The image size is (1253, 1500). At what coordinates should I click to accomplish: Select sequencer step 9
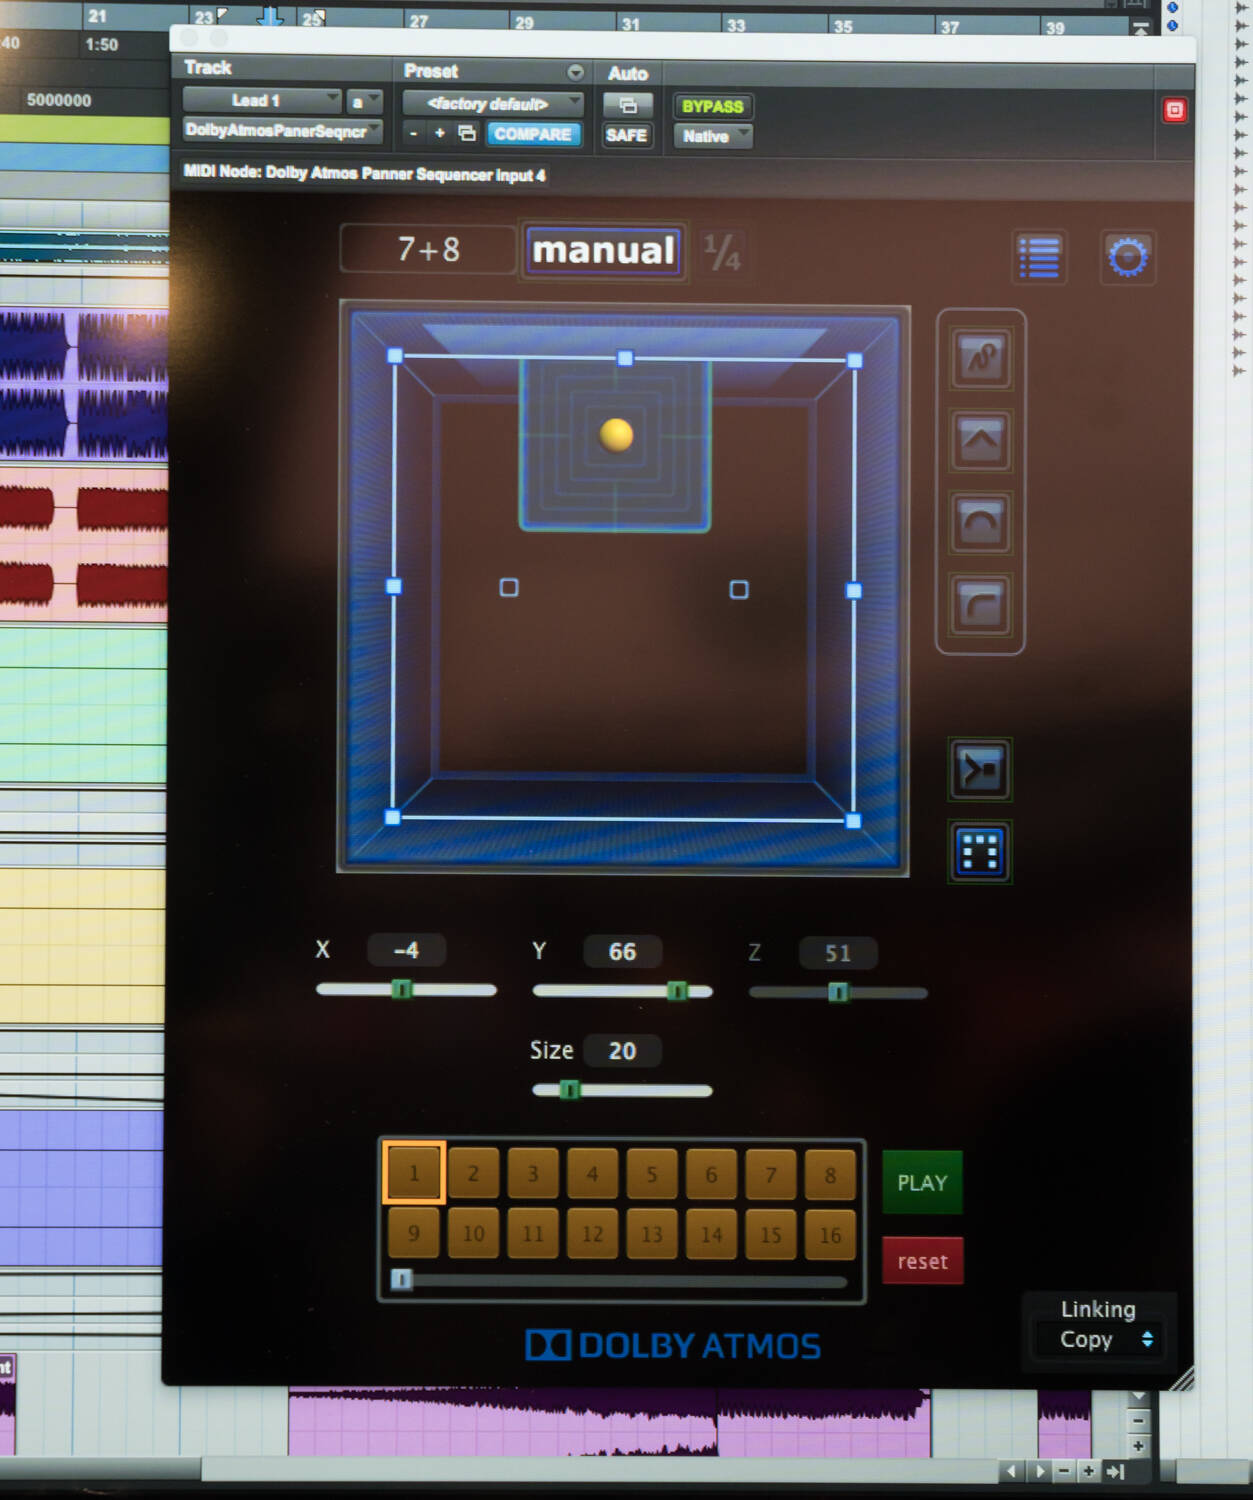413,1233
